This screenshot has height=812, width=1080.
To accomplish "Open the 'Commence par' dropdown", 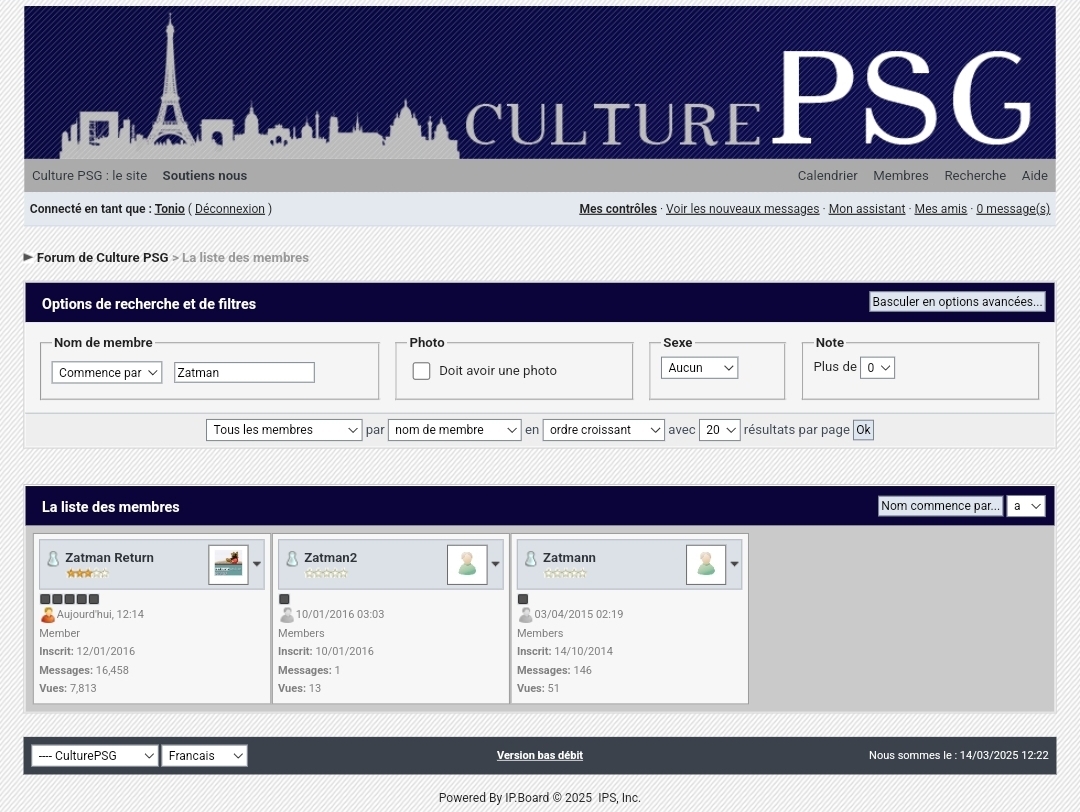I will (107, 373).
